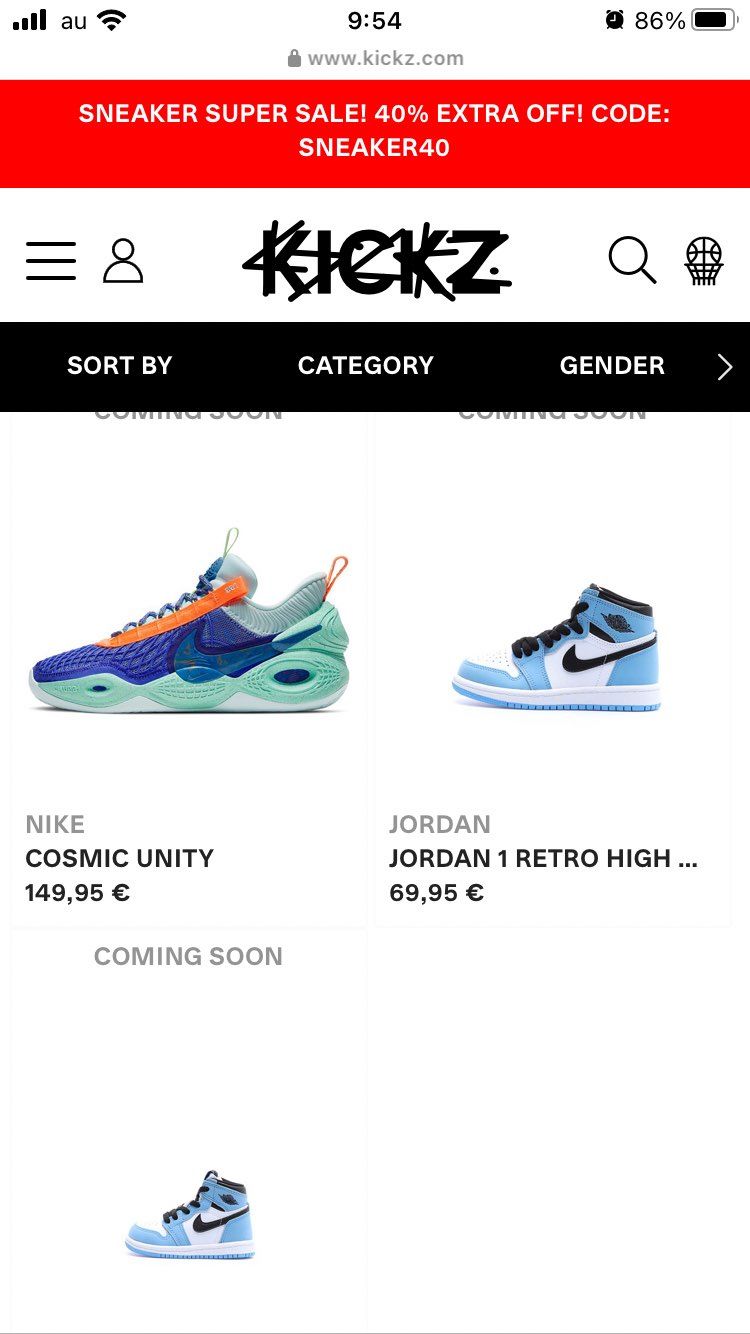750x1334 pixels.
Task: Select the light blue Jordan 1 image
Action: pos(557,647)
